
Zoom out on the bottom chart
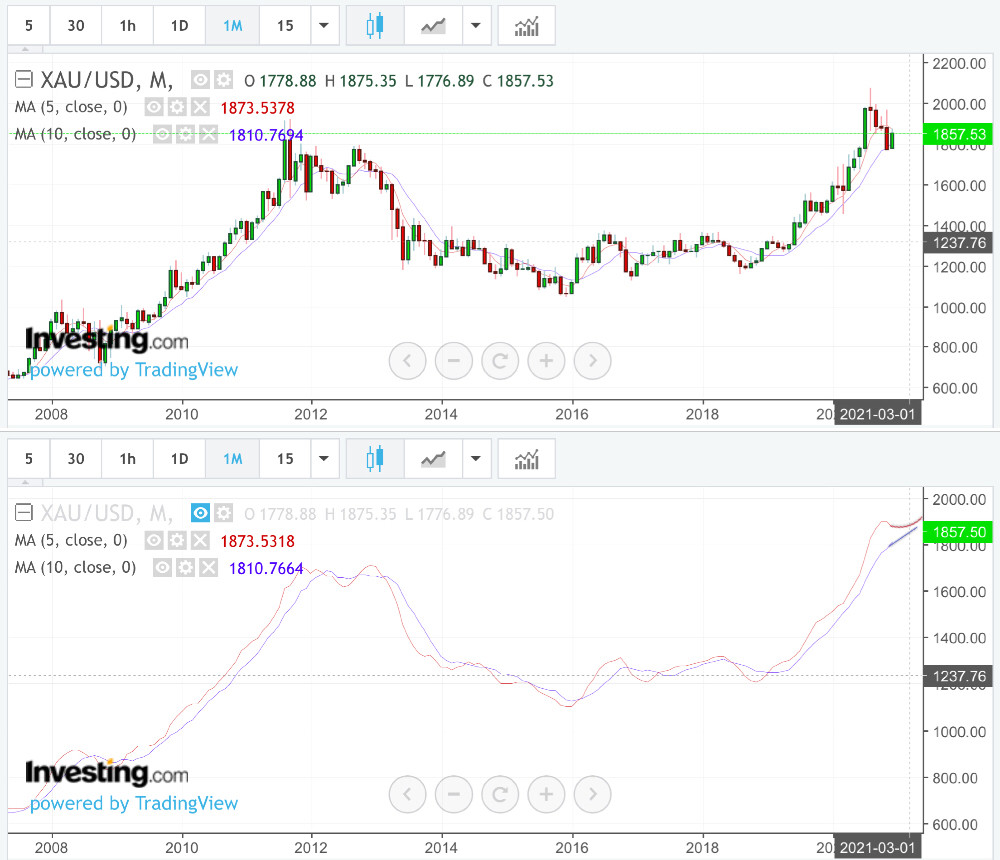[453, 795]
